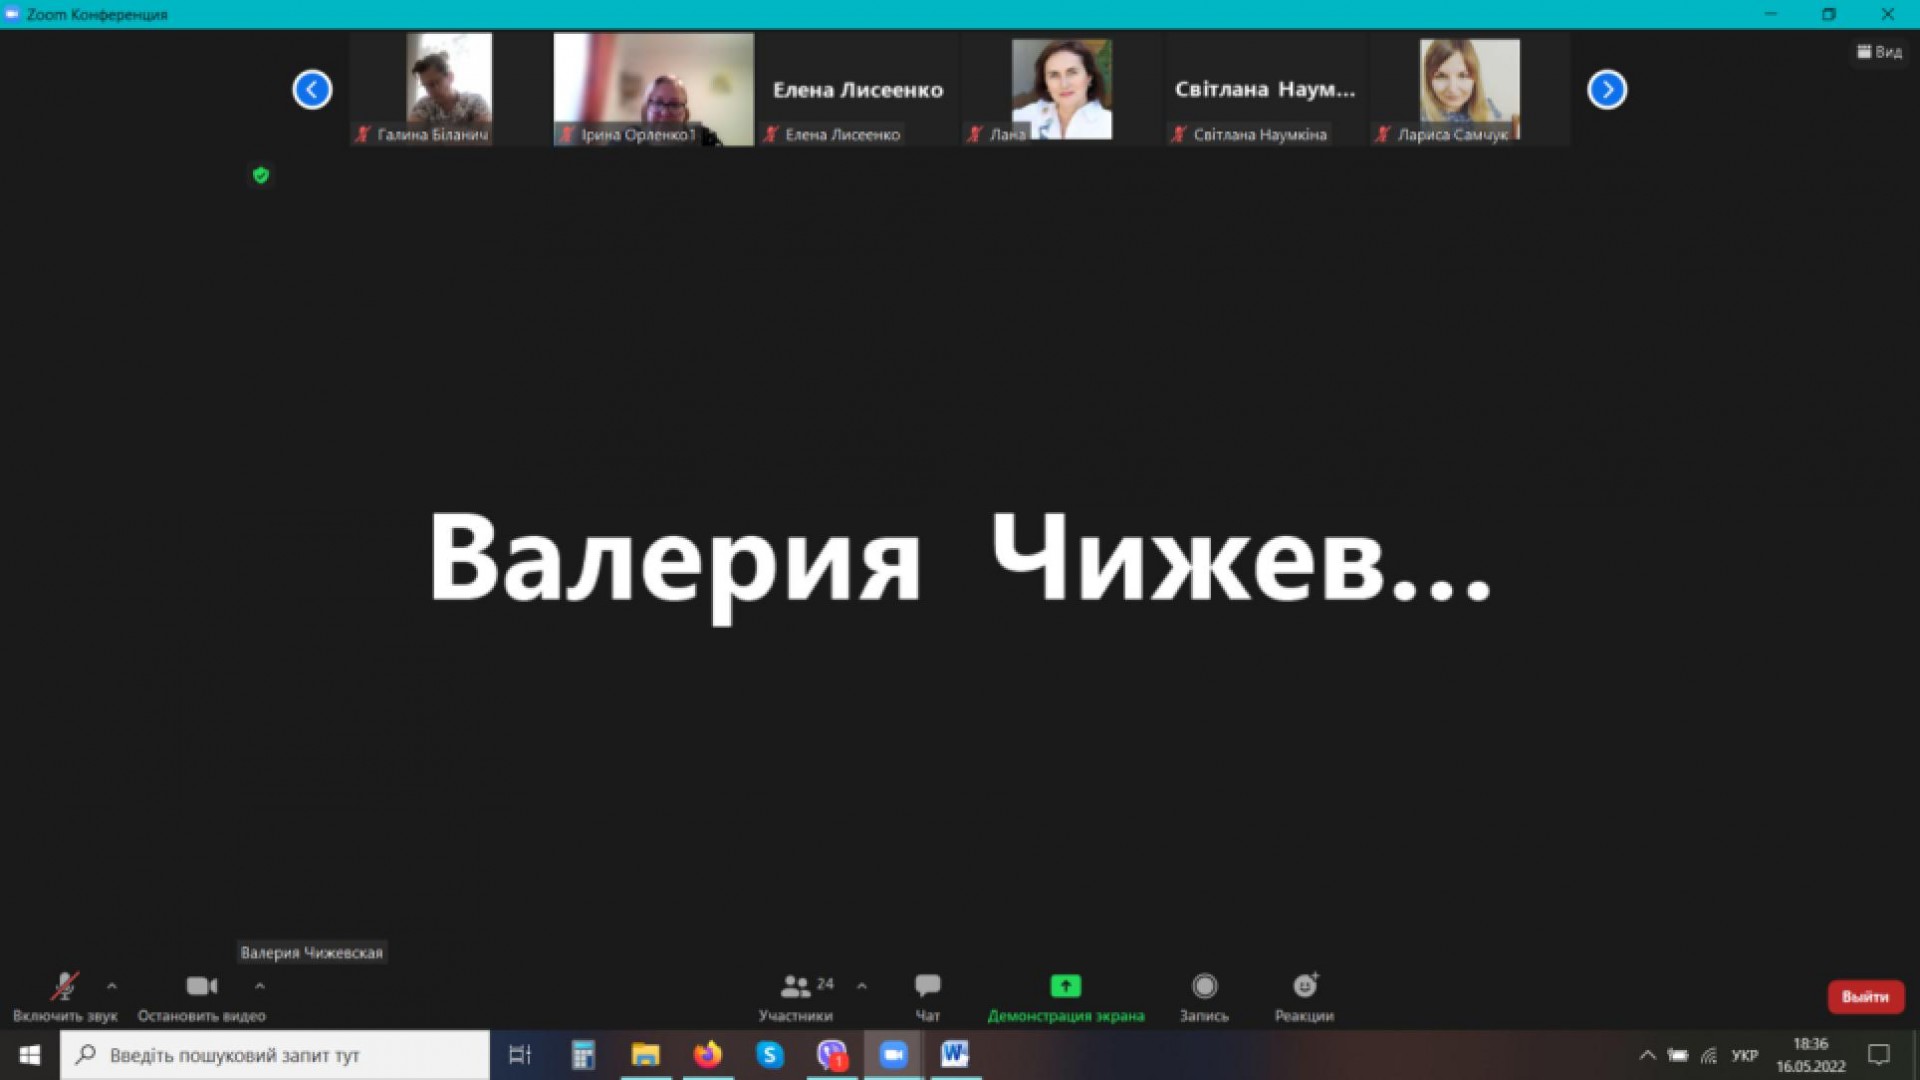Open the Chat icon
The height and width of the screenshot is (1080, 1920).
(x=927, y=987)
